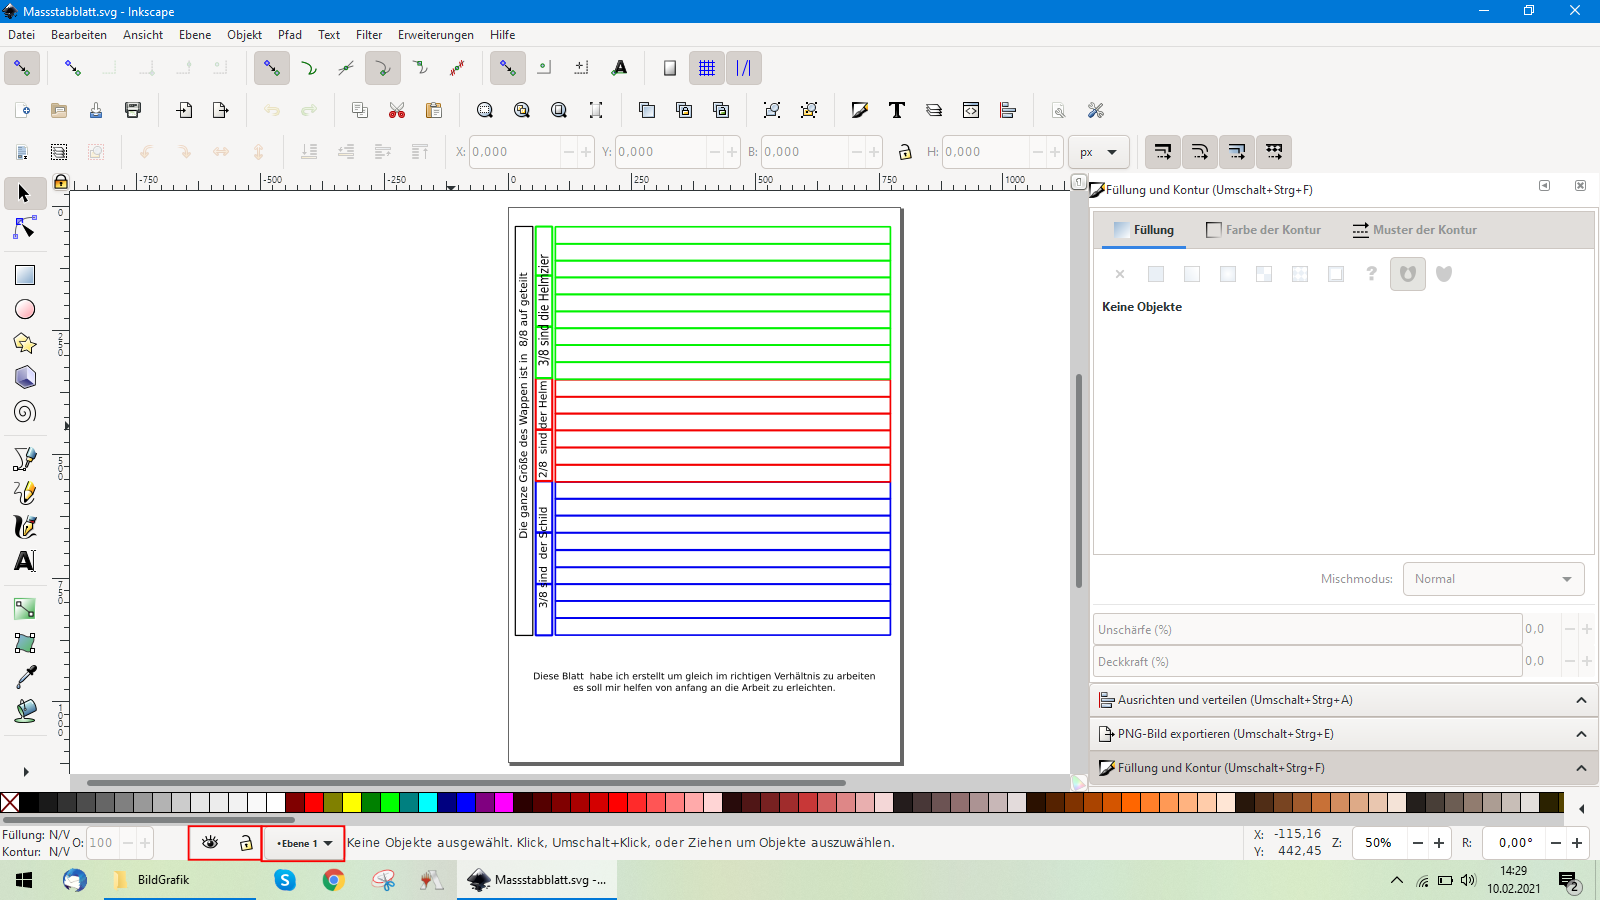This screenshot has height=900, width=1600.
Task: Open the Erweiterungen menu
Action: pos(435,35)
